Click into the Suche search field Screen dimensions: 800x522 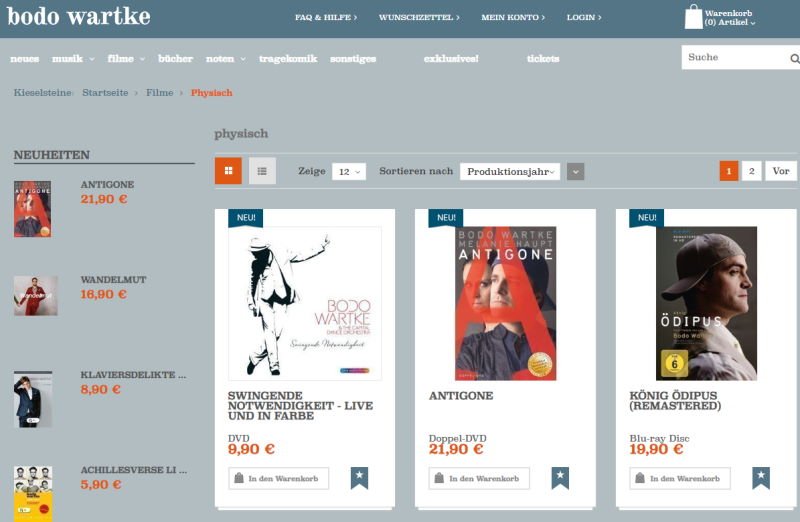click(x=735, y=57)
